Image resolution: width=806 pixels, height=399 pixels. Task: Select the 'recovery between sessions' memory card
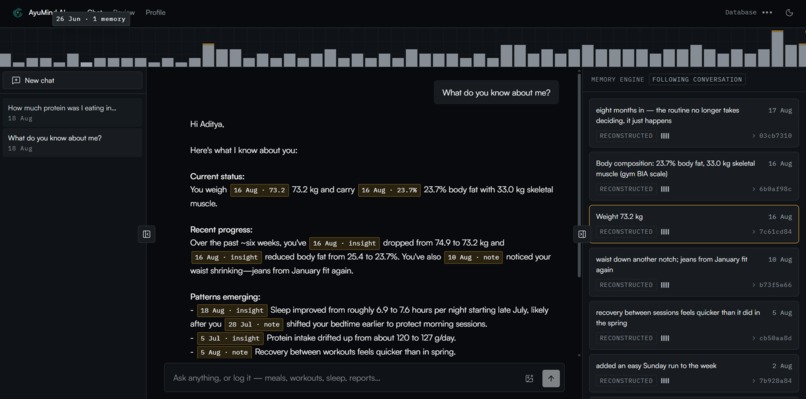[x=693, y=325]
